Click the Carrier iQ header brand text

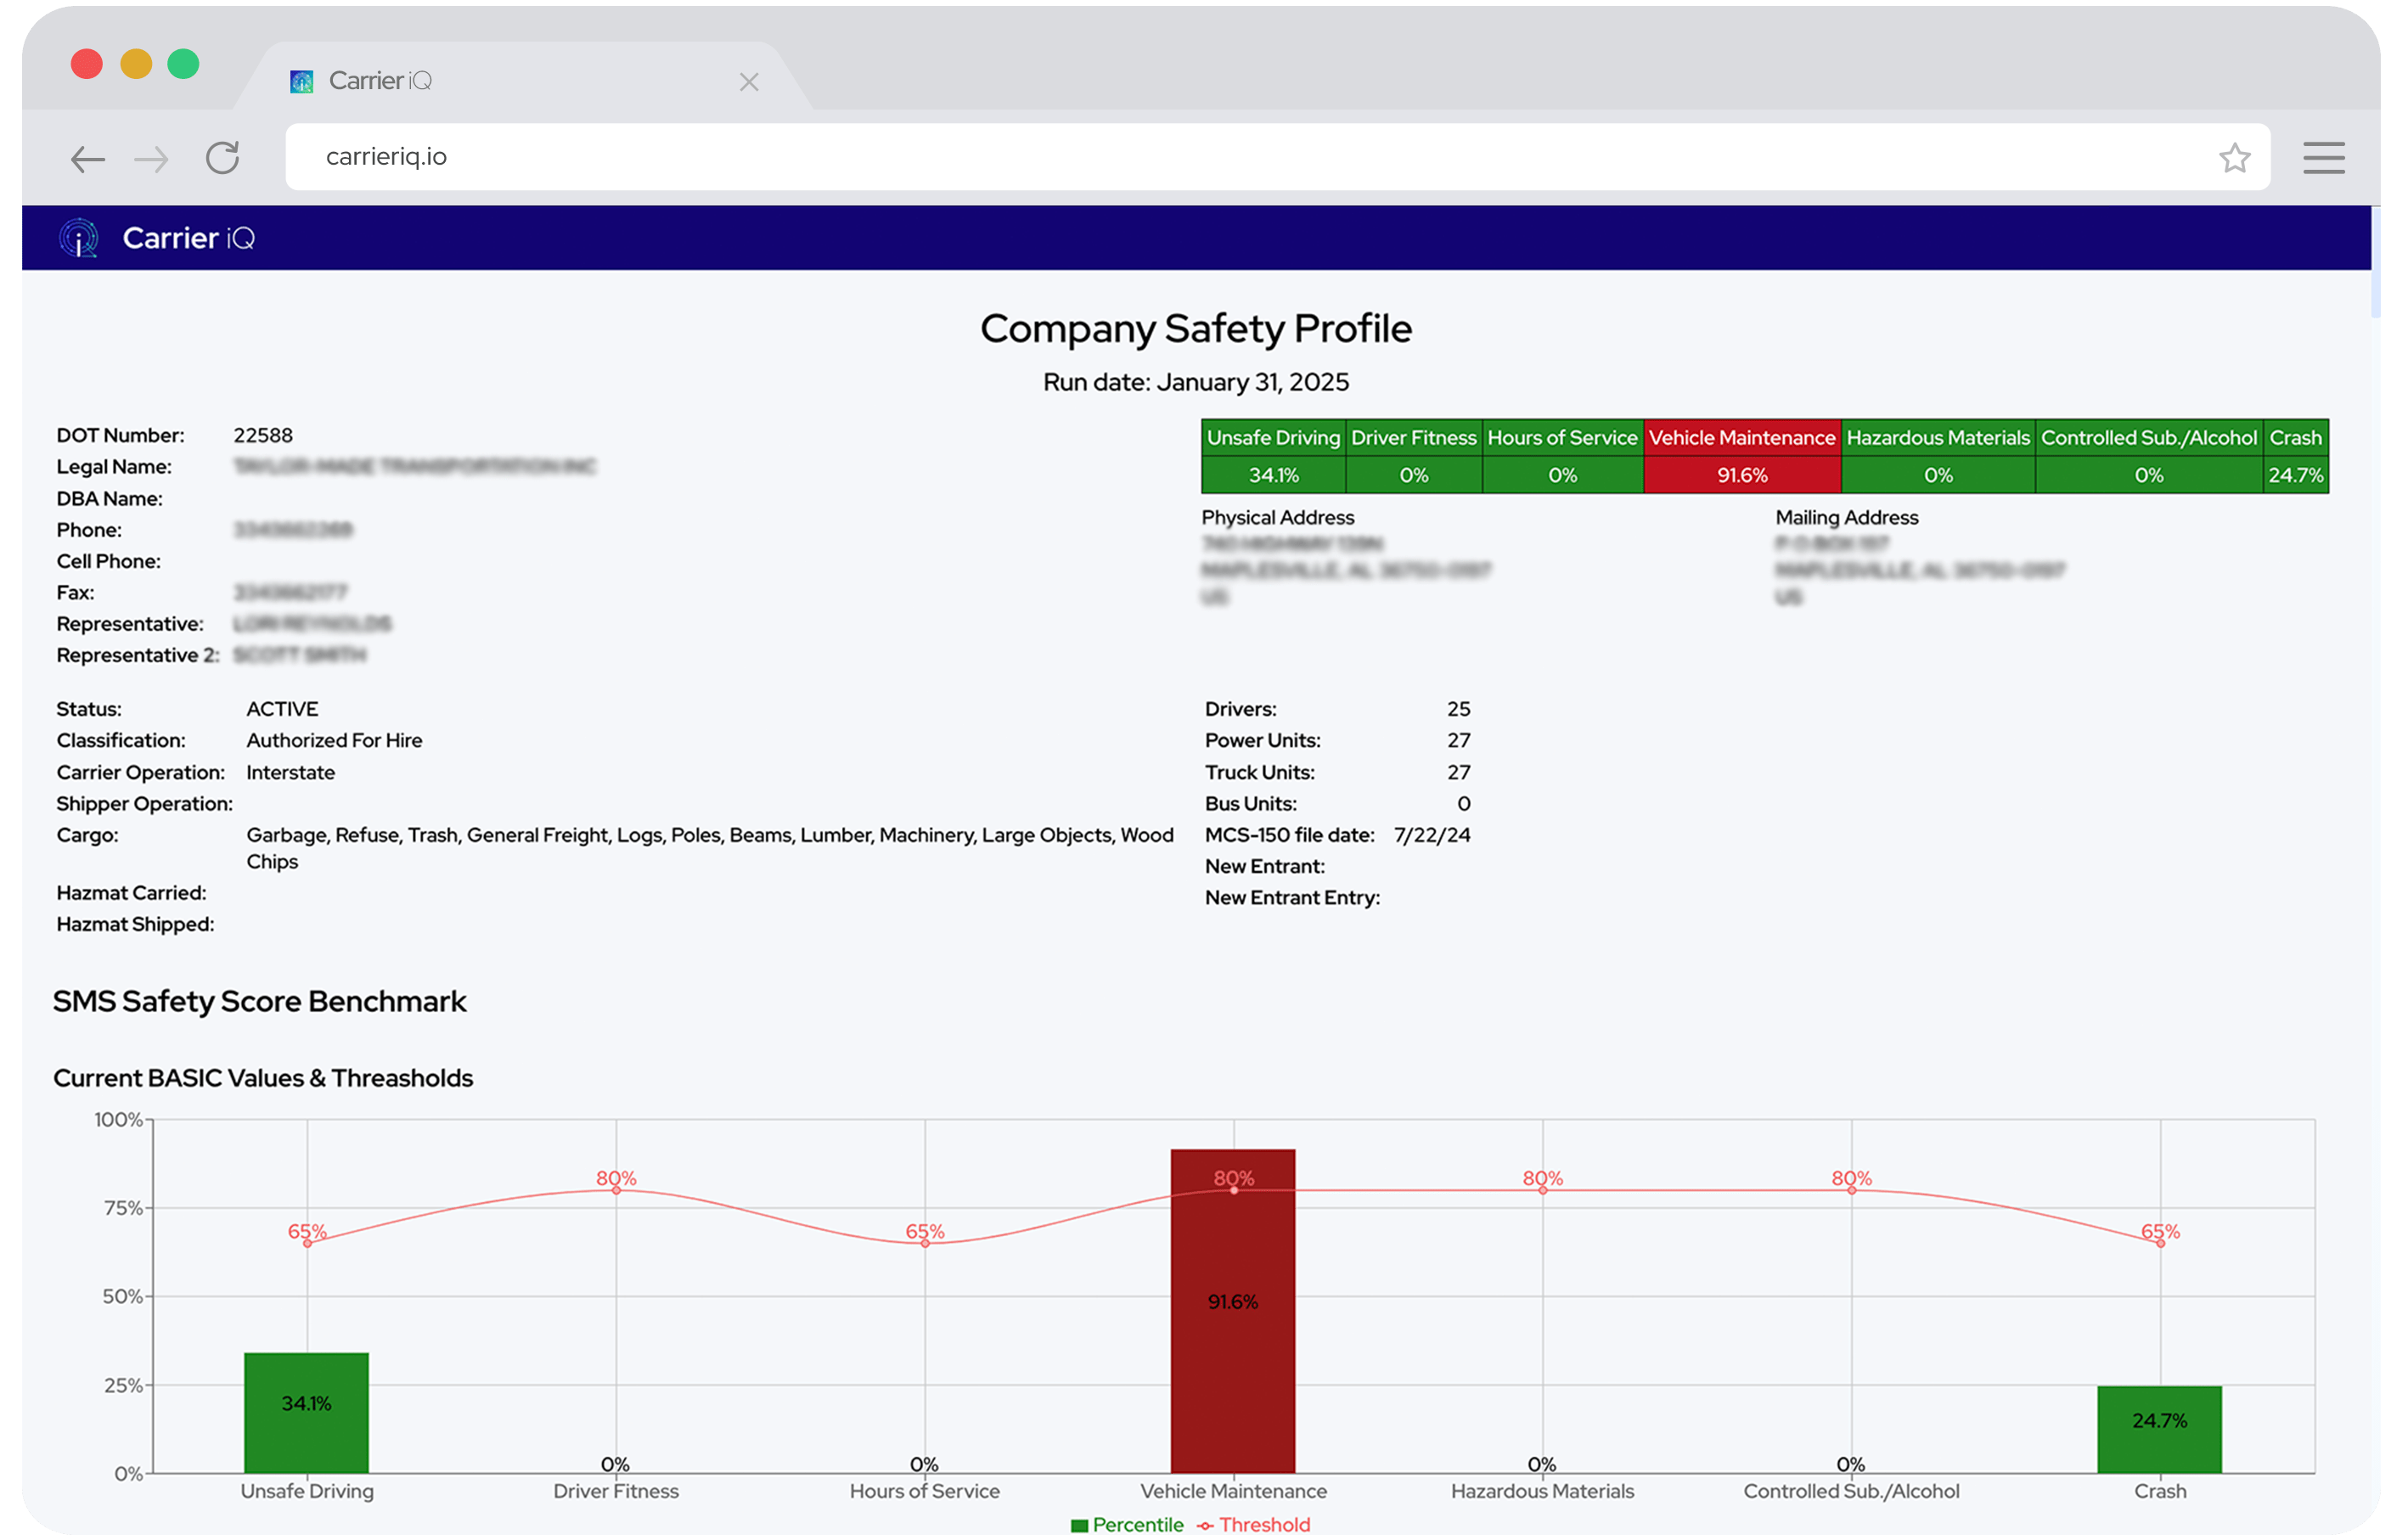(x=188, y=238)
